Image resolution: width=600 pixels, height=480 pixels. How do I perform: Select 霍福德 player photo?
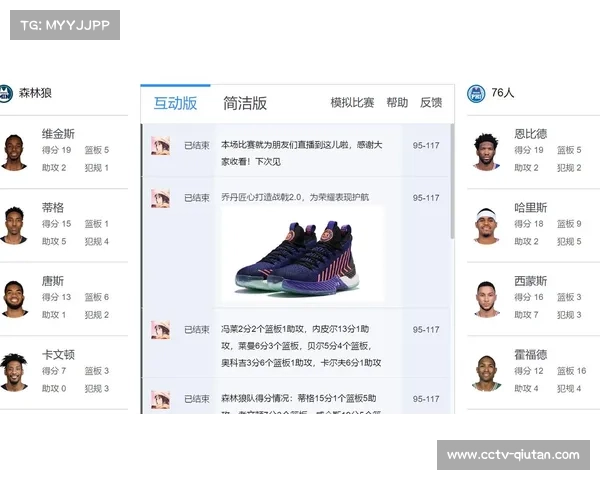pos(486,373)
